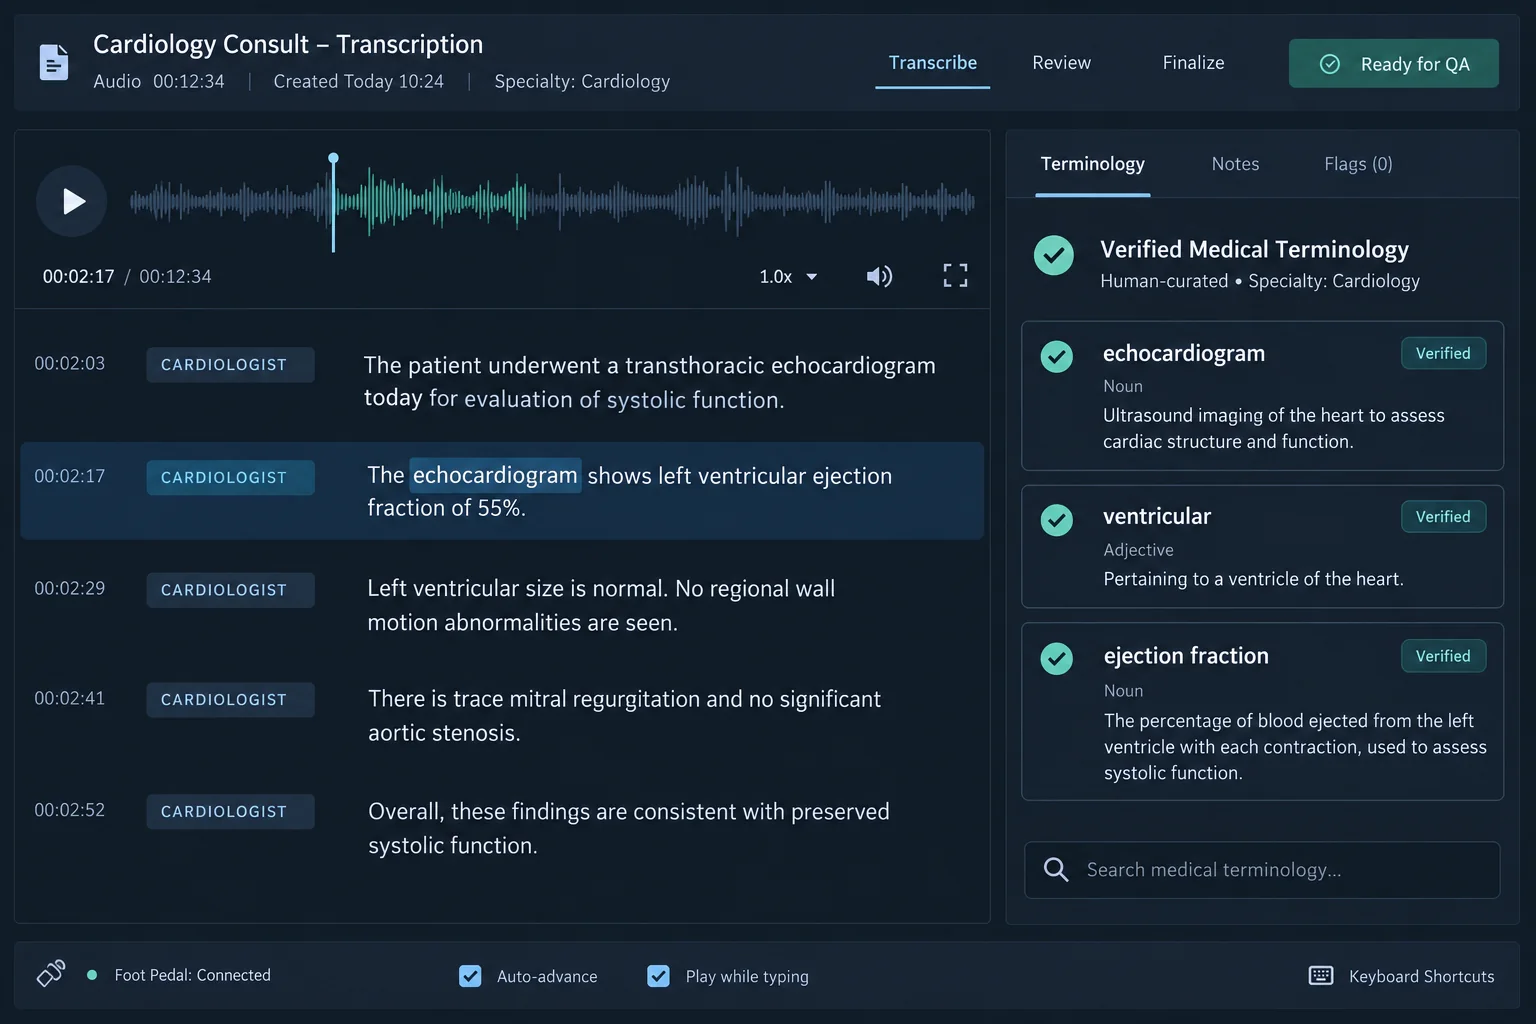
Task: Open the Notes tab
Action: pos(1235,164)
